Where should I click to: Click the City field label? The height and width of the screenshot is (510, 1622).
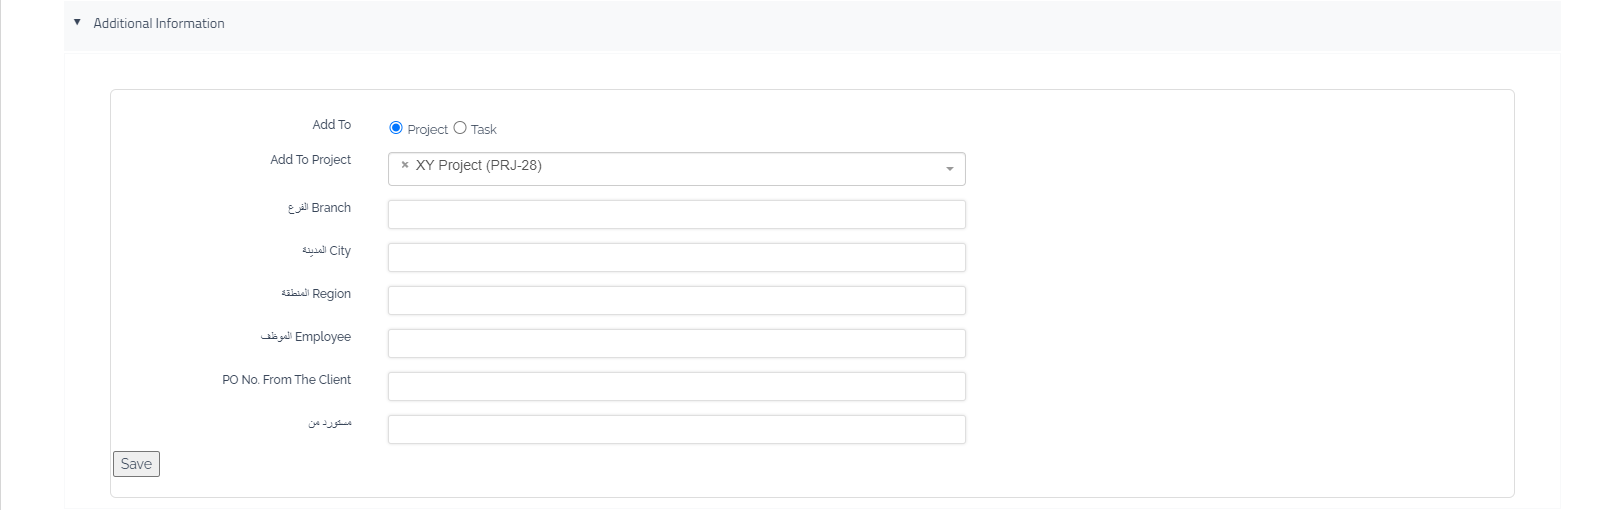click(327, 251)
